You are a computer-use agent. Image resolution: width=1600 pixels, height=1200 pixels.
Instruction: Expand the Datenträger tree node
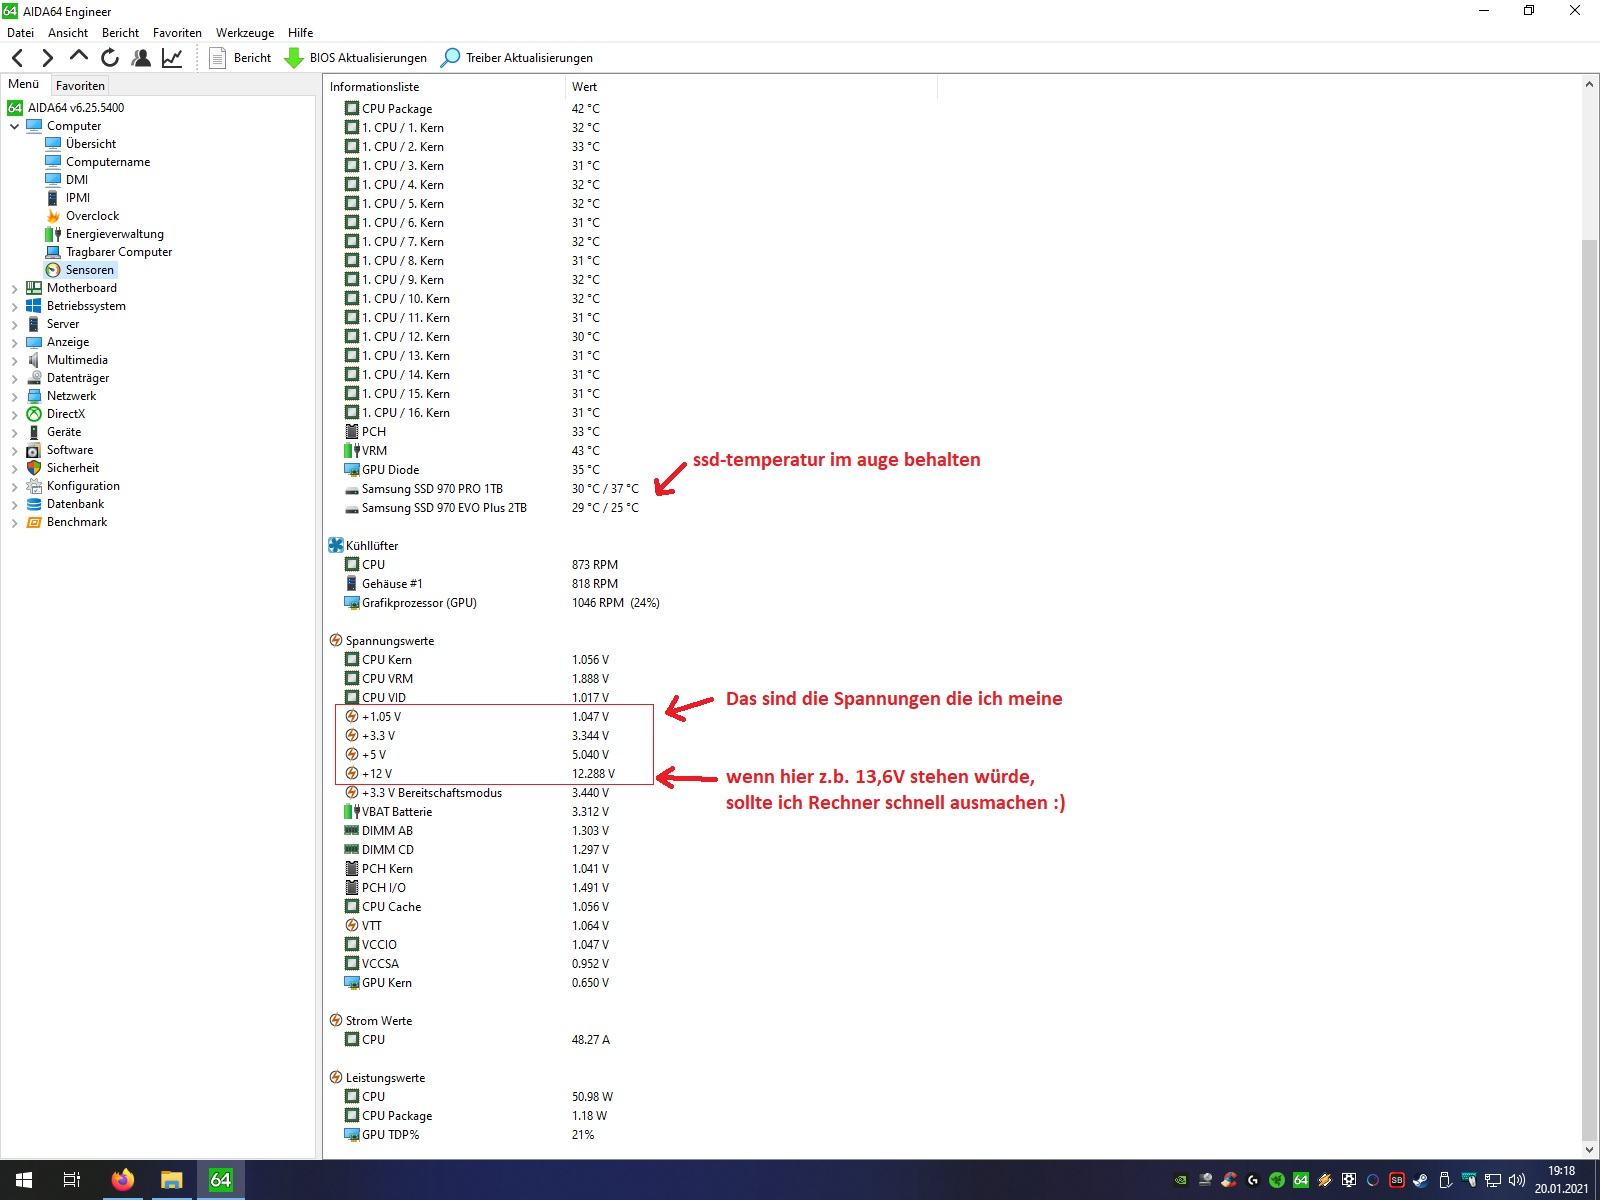coord(14,378)
